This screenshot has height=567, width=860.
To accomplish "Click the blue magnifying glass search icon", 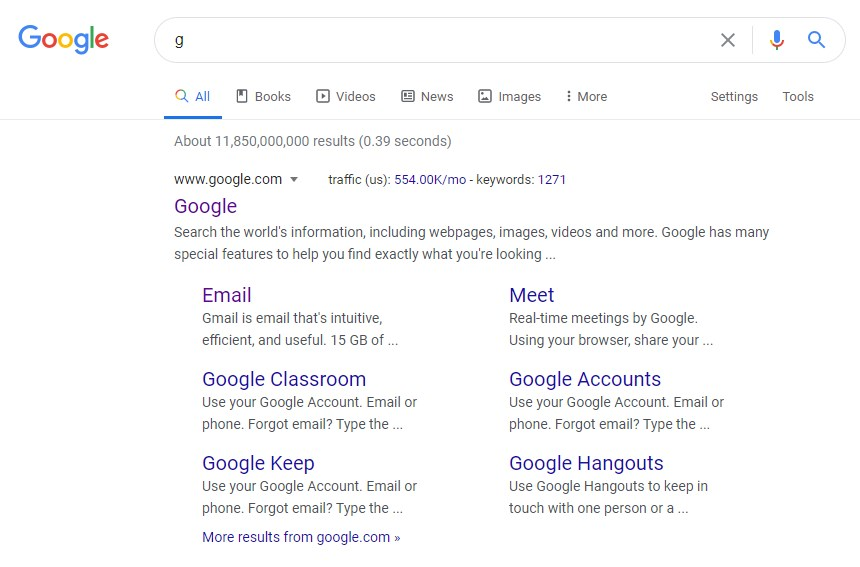I will [816, 39].
